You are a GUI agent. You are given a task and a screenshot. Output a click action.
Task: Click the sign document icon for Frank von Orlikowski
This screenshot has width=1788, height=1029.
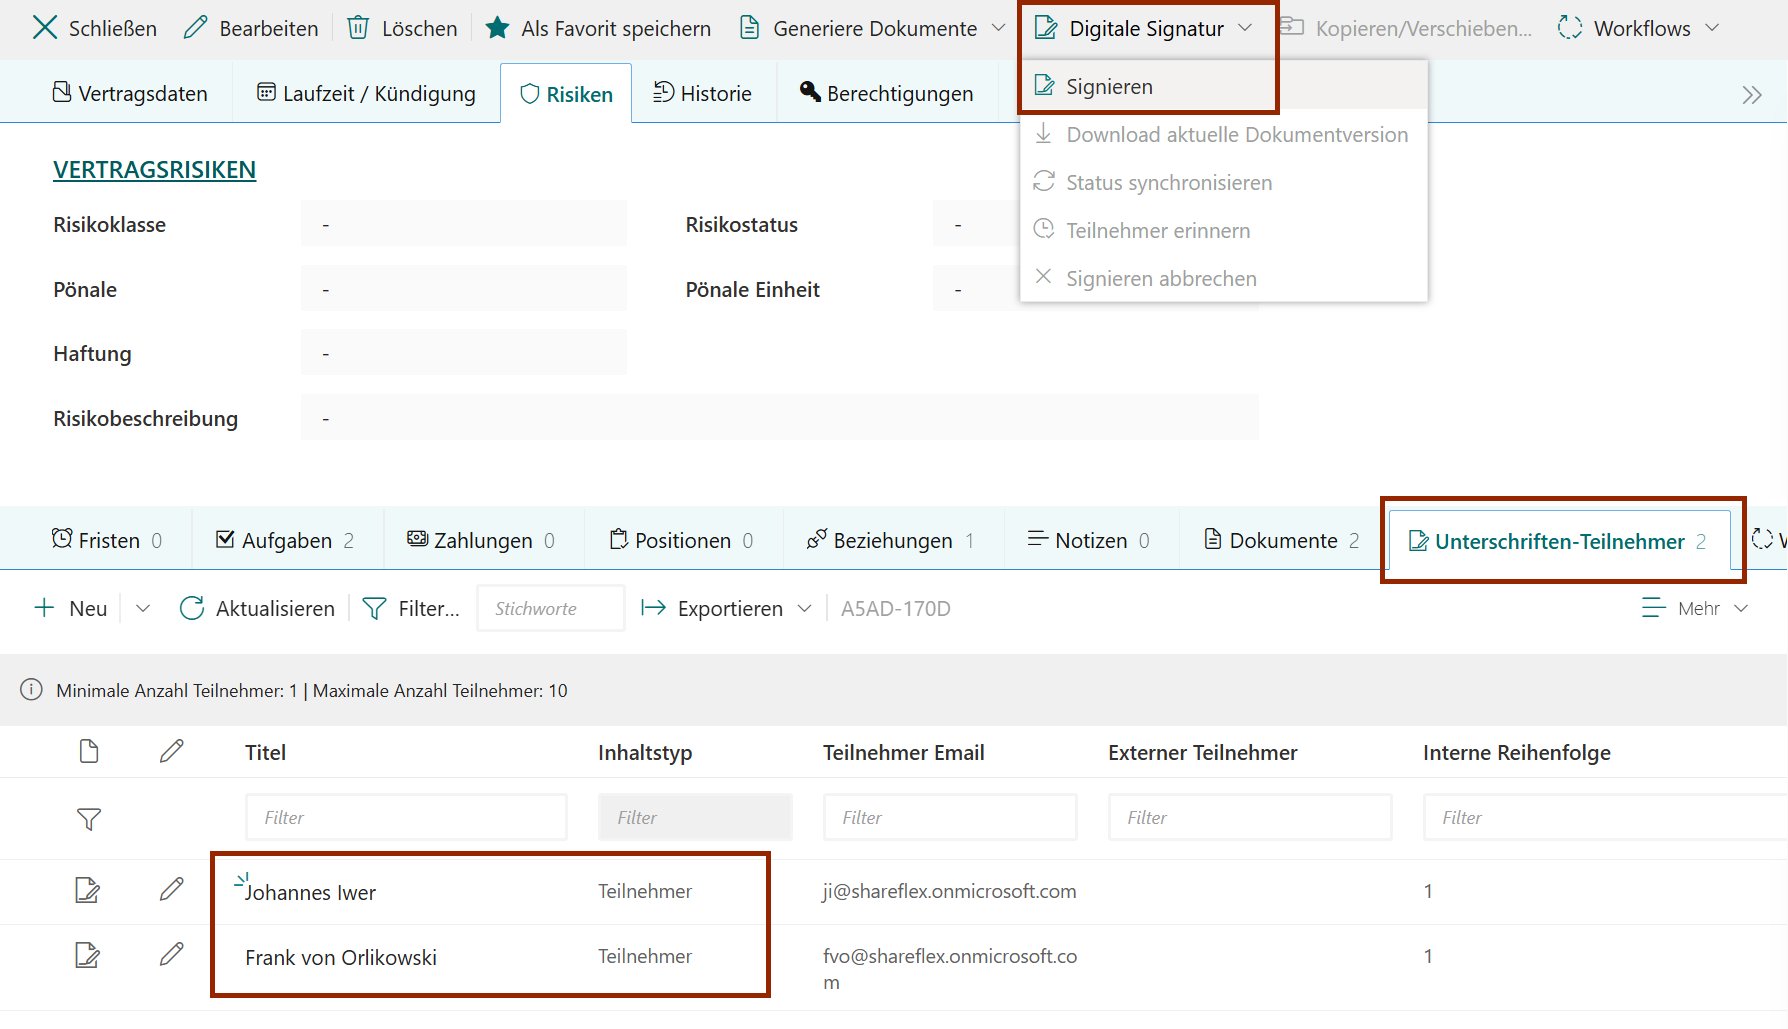pos(88,955)
